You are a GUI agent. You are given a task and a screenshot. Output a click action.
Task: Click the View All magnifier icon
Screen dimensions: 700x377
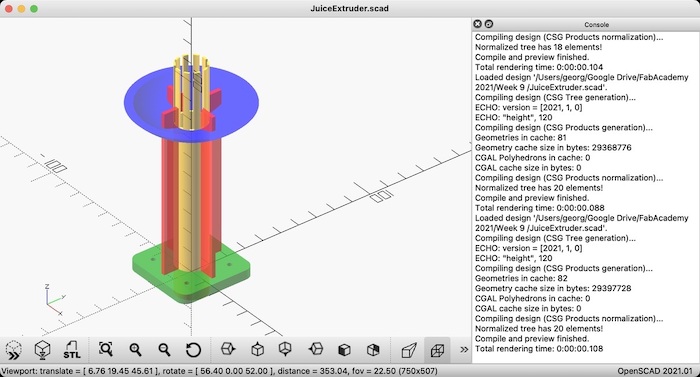[x=106, y=349]
